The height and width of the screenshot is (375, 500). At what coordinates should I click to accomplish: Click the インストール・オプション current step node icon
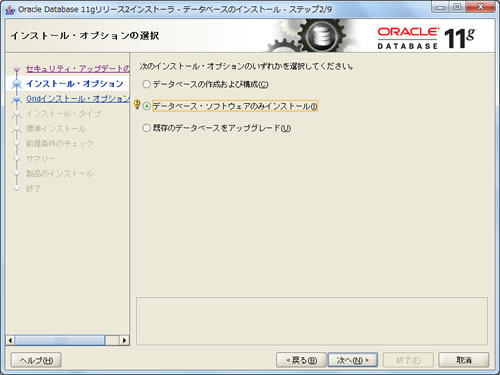point(17,84)
